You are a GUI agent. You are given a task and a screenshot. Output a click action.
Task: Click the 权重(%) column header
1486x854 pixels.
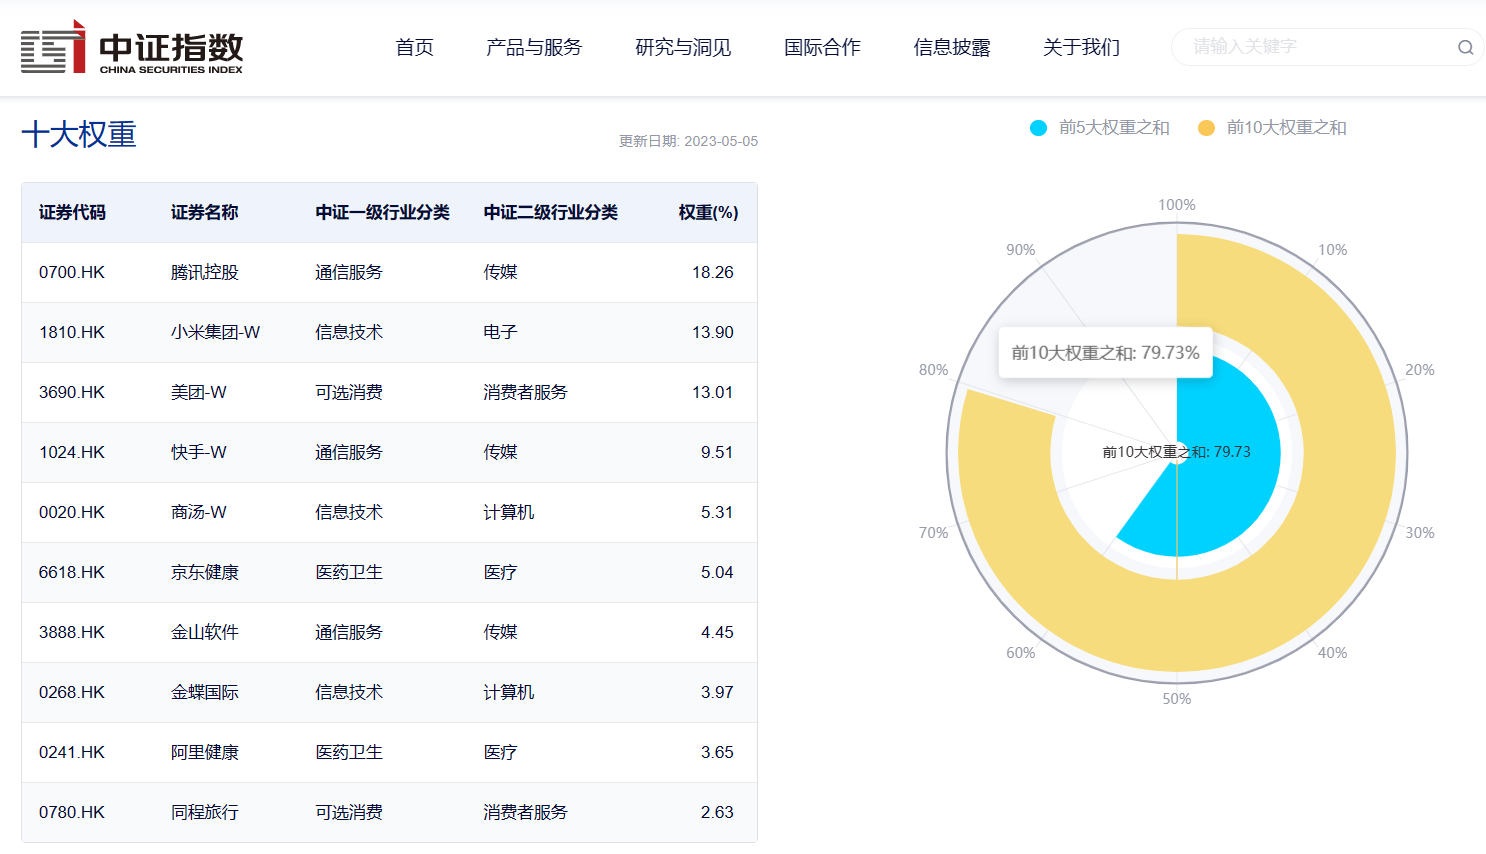pos(708,212)
